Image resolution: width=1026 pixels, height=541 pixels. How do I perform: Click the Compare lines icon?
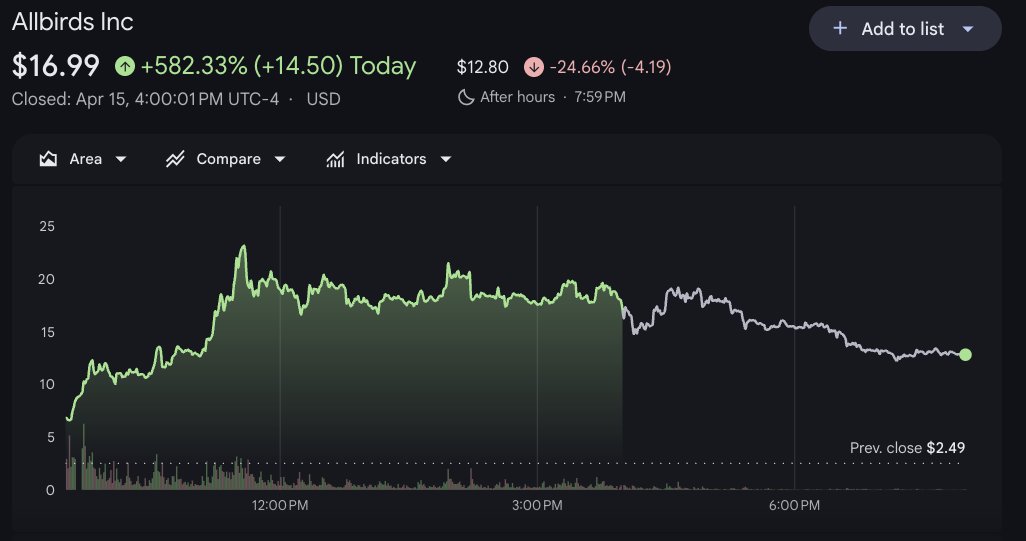(176, 159)
